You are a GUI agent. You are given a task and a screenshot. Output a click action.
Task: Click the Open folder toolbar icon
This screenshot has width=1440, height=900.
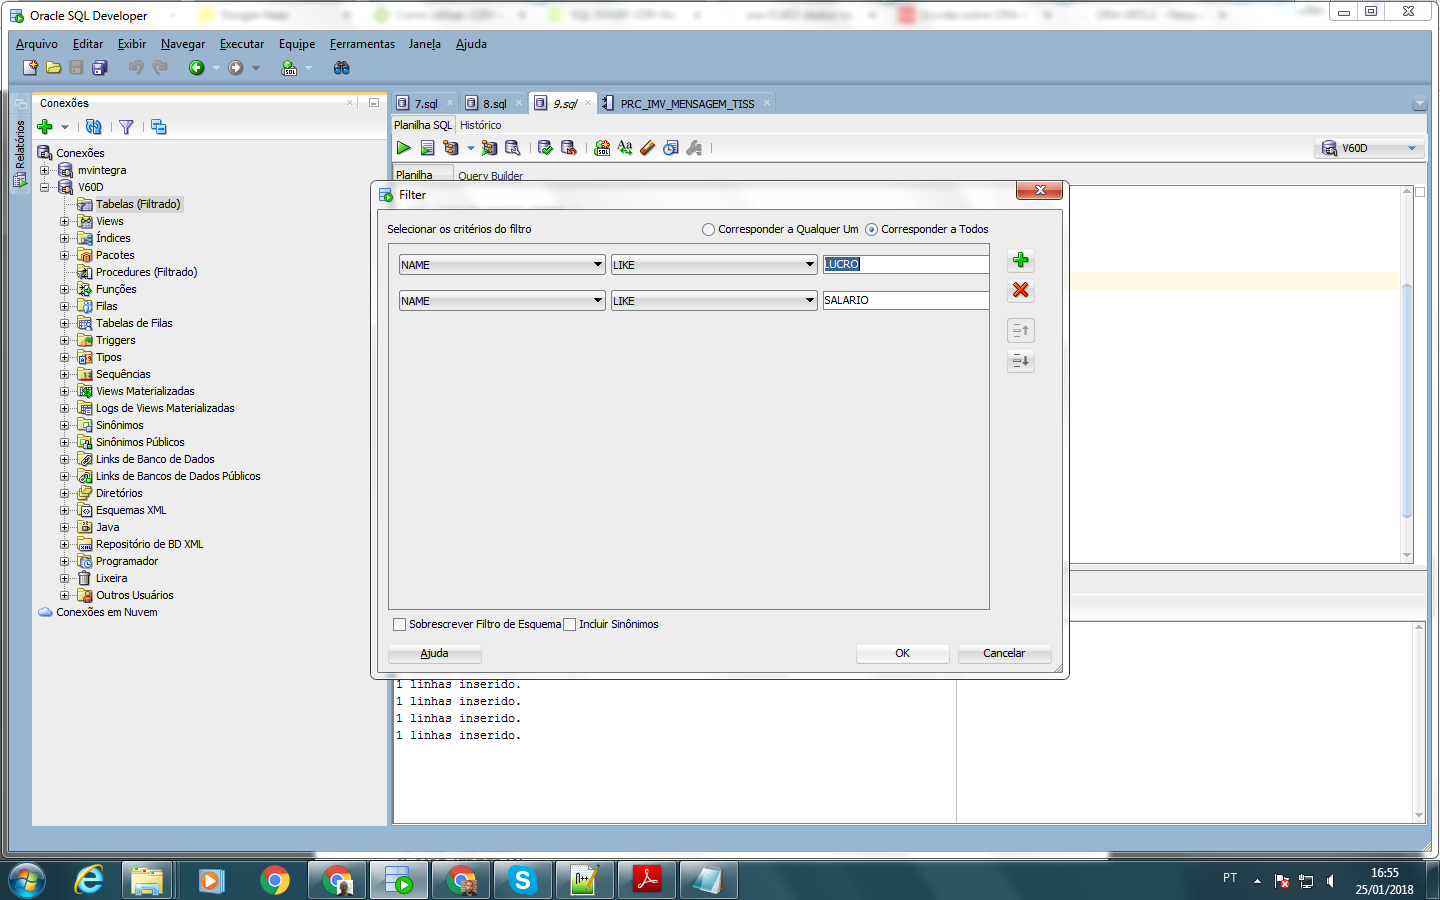[x=54, y=68]
